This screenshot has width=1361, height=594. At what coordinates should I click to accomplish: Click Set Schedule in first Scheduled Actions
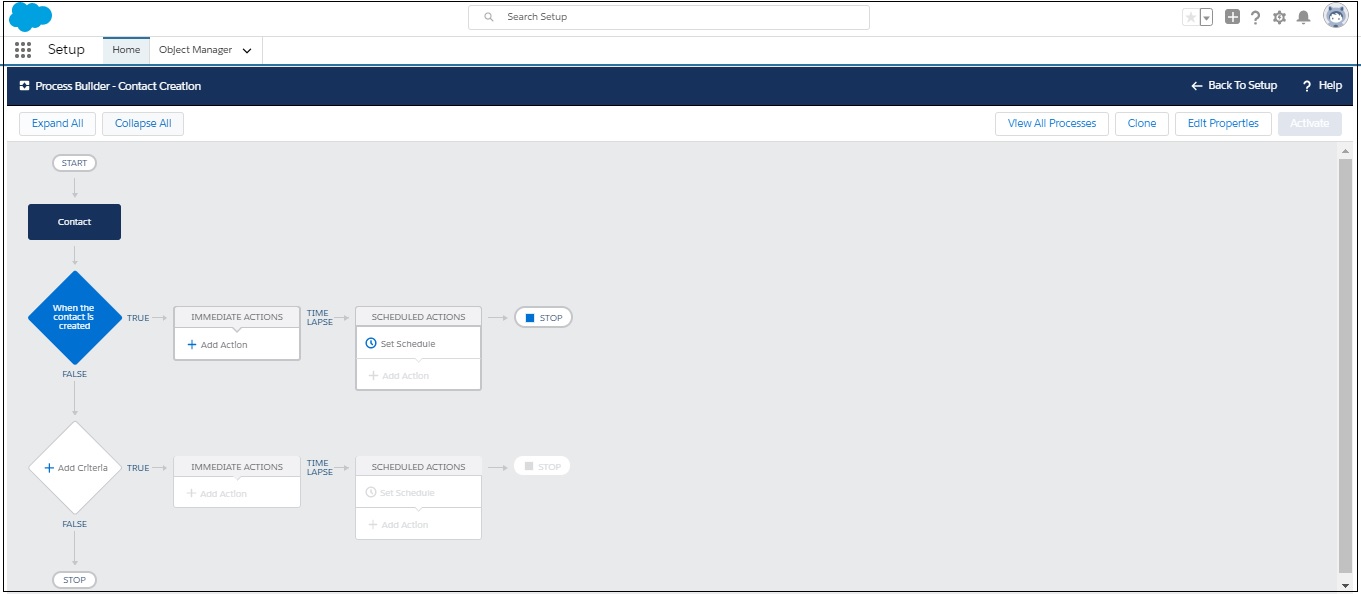click(x=401, y=344)
